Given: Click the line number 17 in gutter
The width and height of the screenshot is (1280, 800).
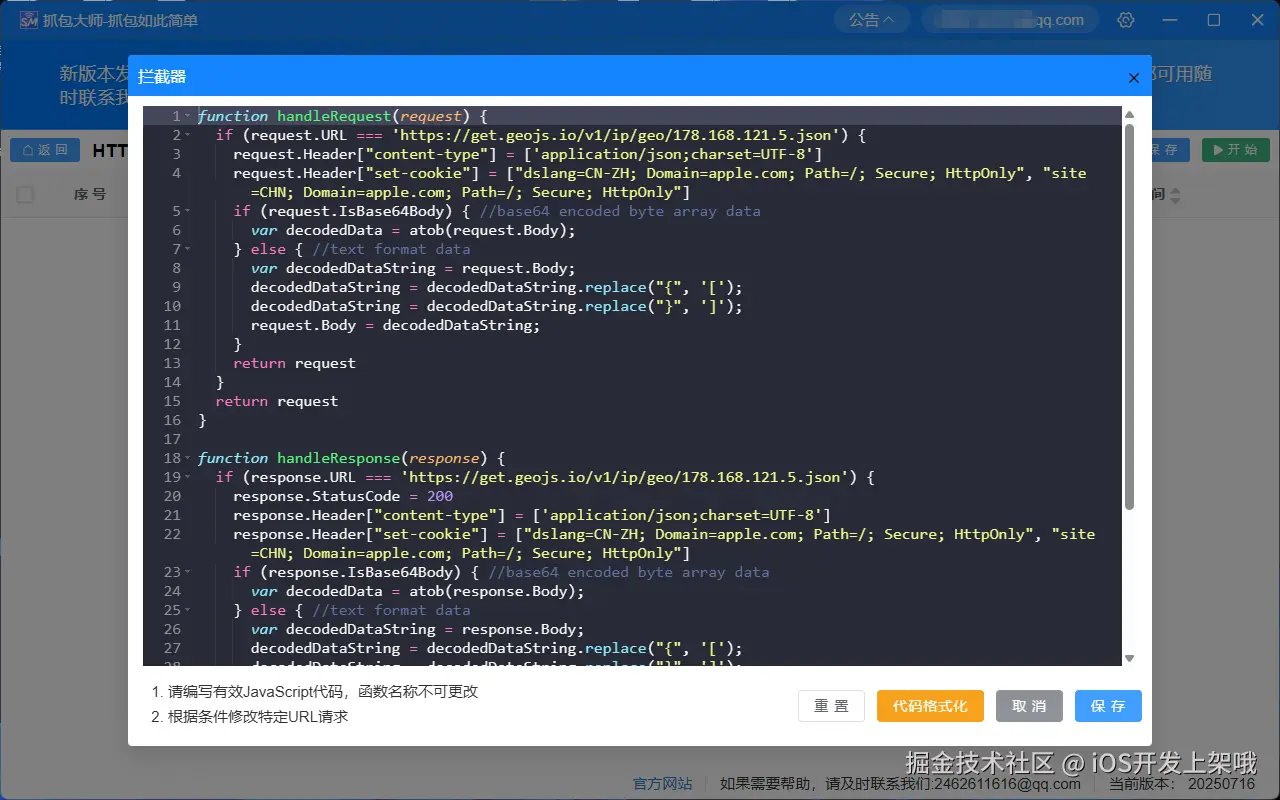Looking at the screenshot, I should (172, 439).
